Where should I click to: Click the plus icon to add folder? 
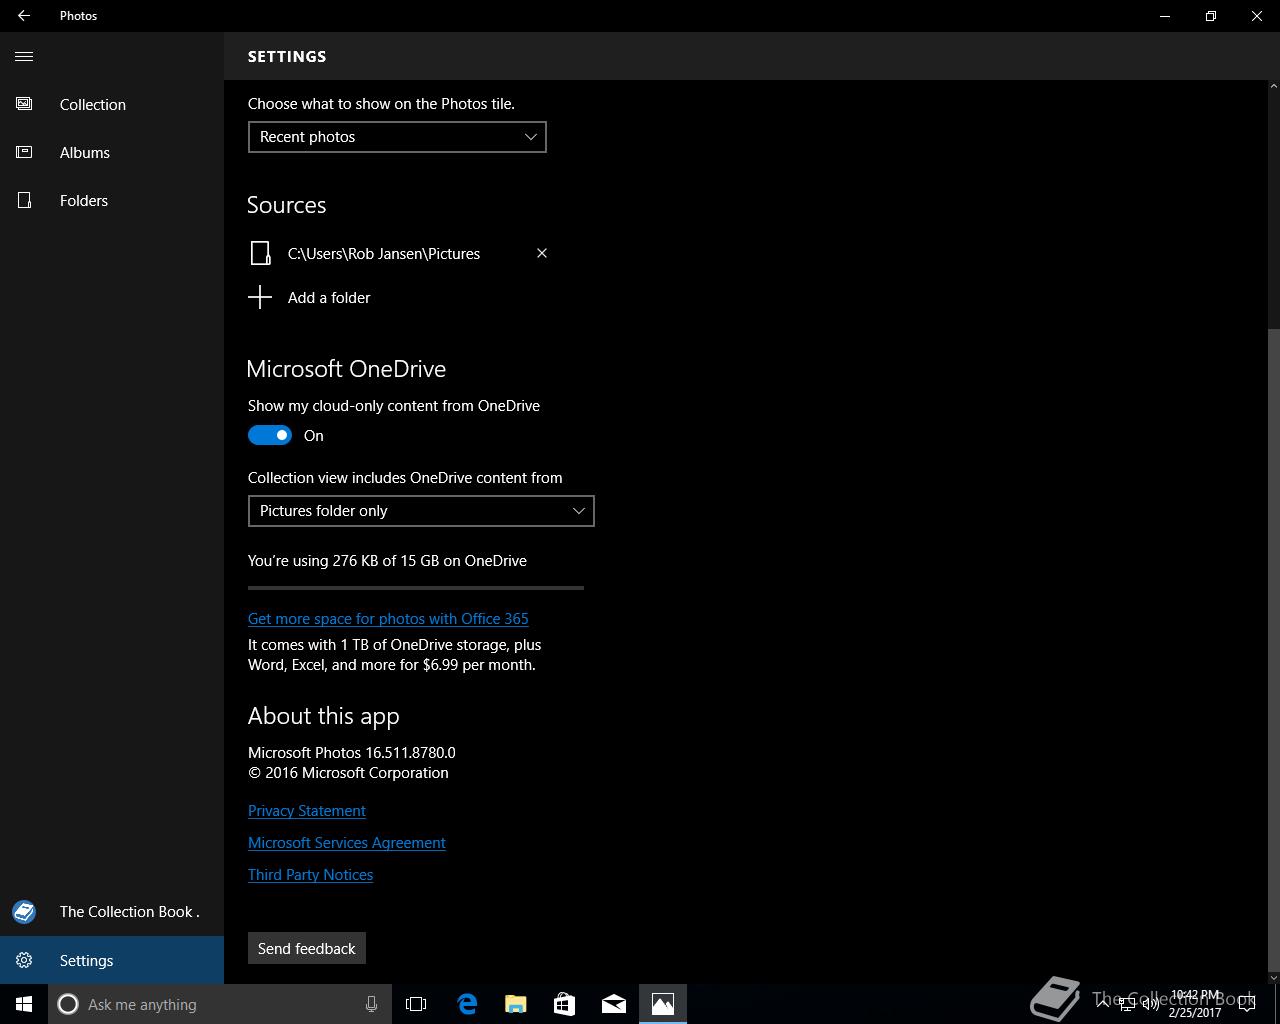260,297
